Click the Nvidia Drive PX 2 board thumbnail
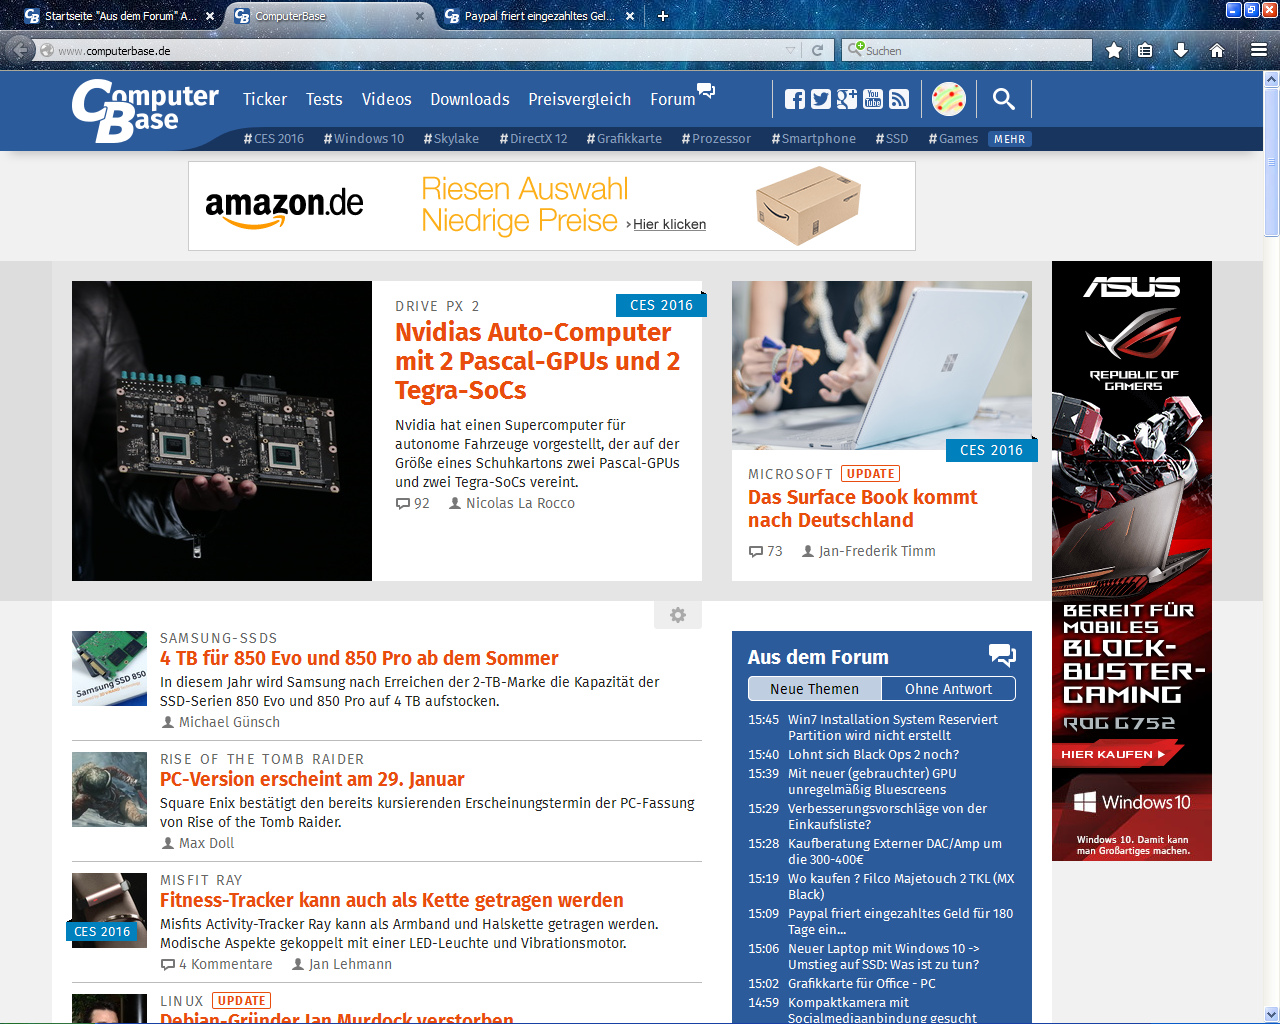 click(x=222, y=431)
